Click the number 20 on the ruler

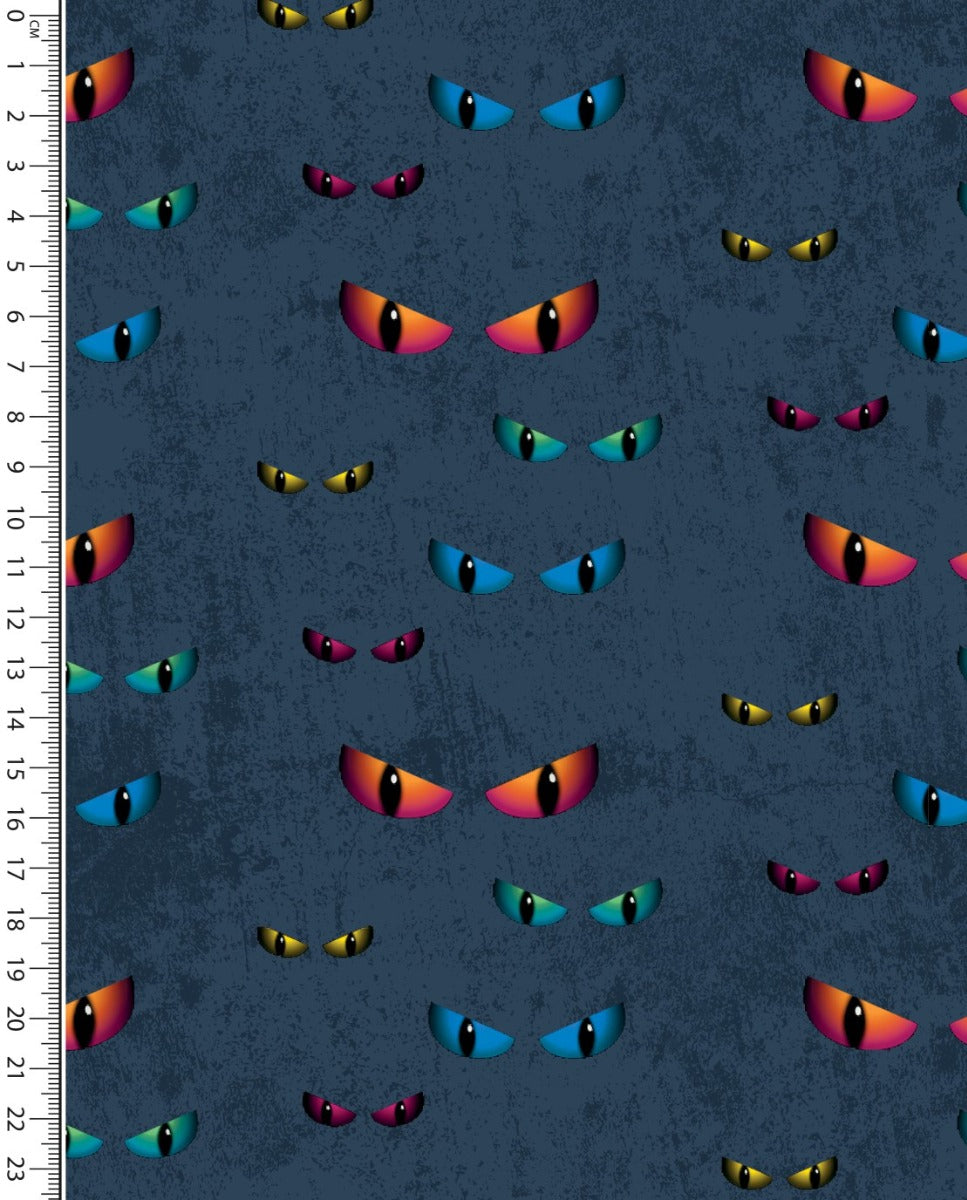(16, 1019)
